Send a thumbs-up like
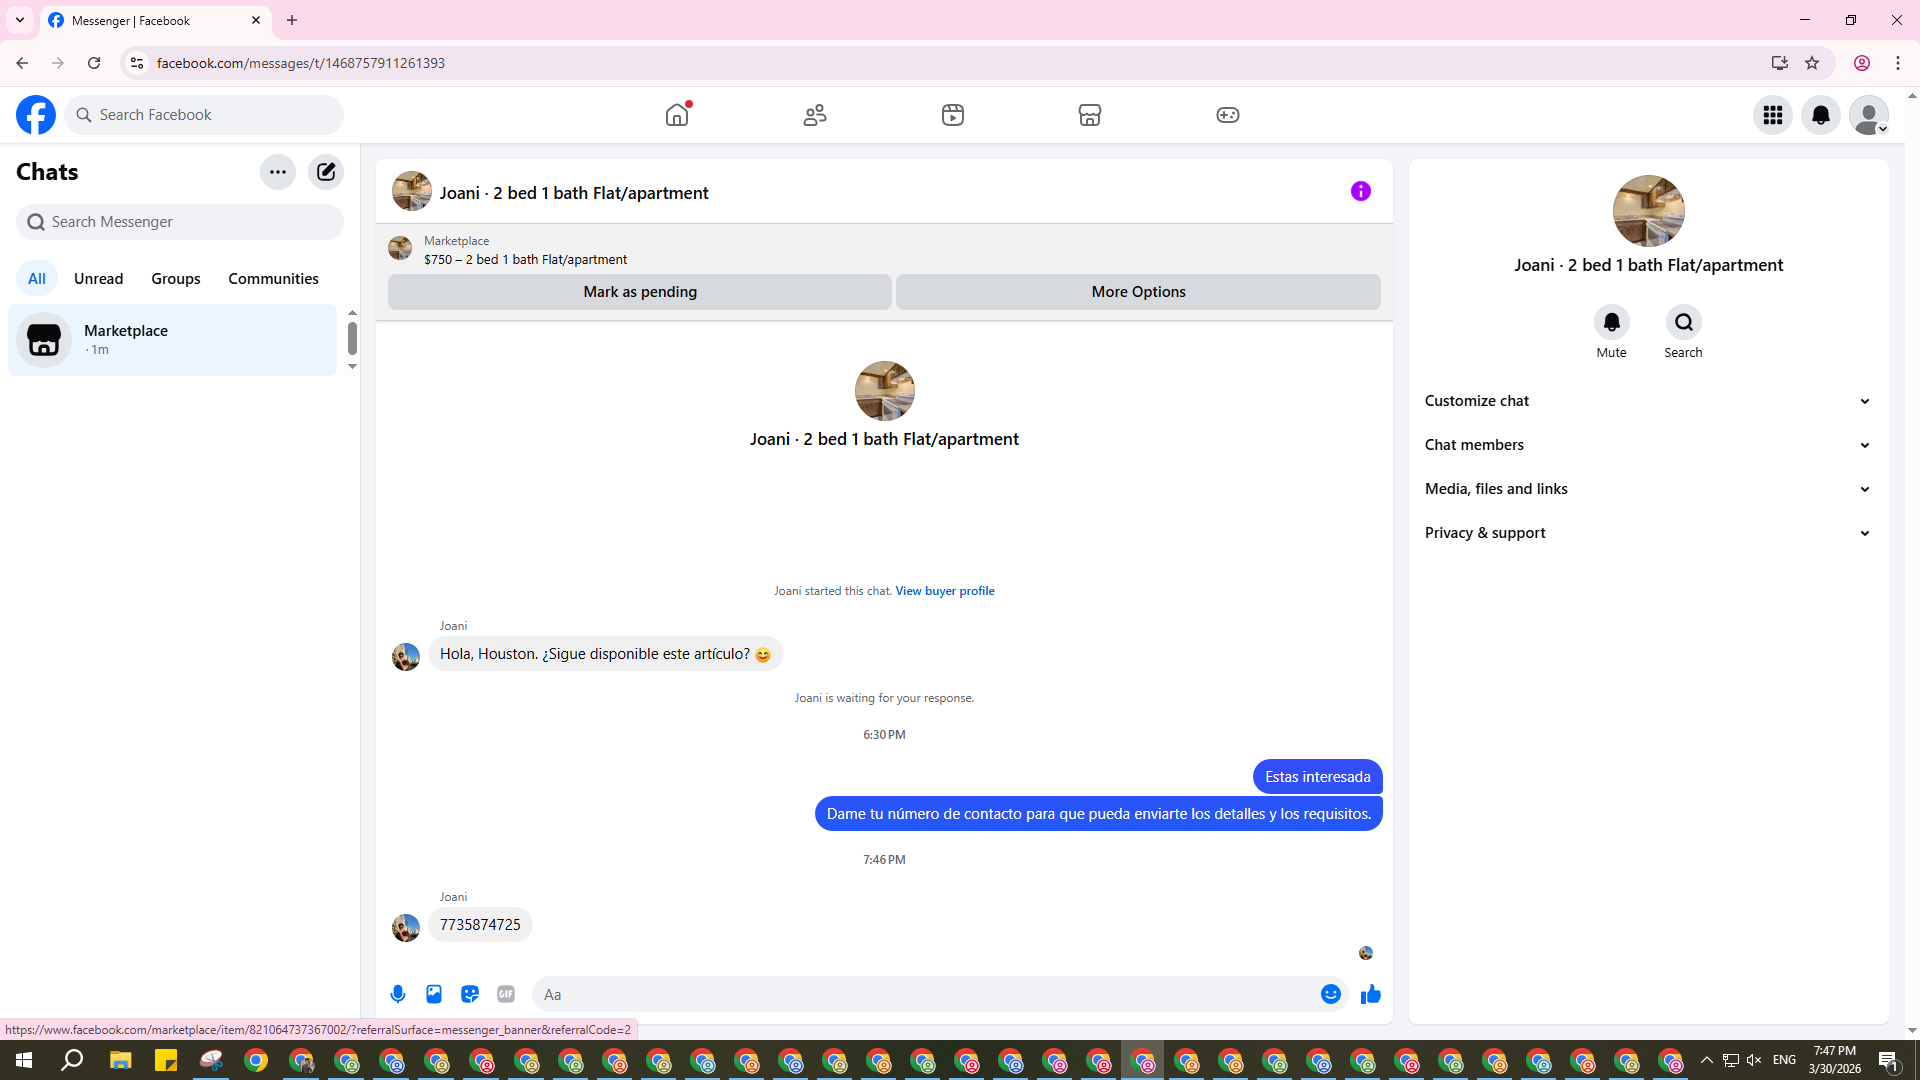 pyautogui.click(x=1370, y=994)
